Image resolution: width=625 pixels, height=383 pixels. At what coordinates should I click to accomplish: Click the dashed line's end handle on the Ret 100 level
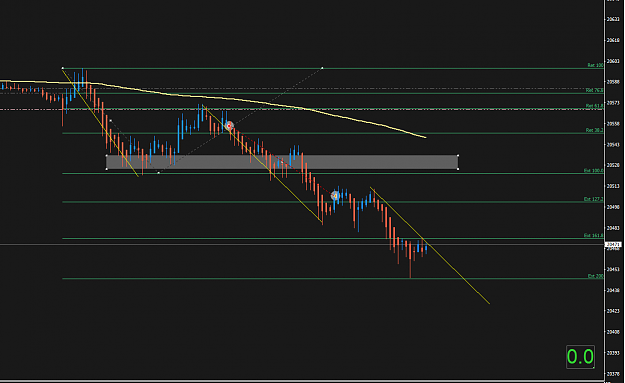(x=322, y=68)
